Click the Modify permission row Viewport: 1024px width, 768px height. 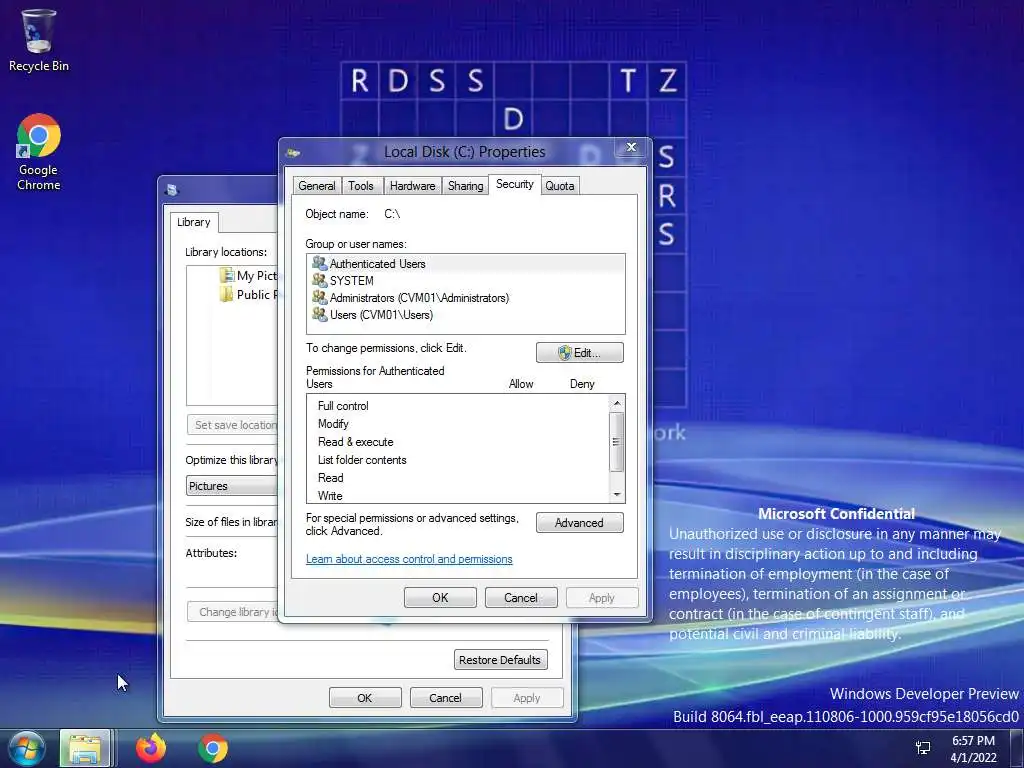coord(458,424)
